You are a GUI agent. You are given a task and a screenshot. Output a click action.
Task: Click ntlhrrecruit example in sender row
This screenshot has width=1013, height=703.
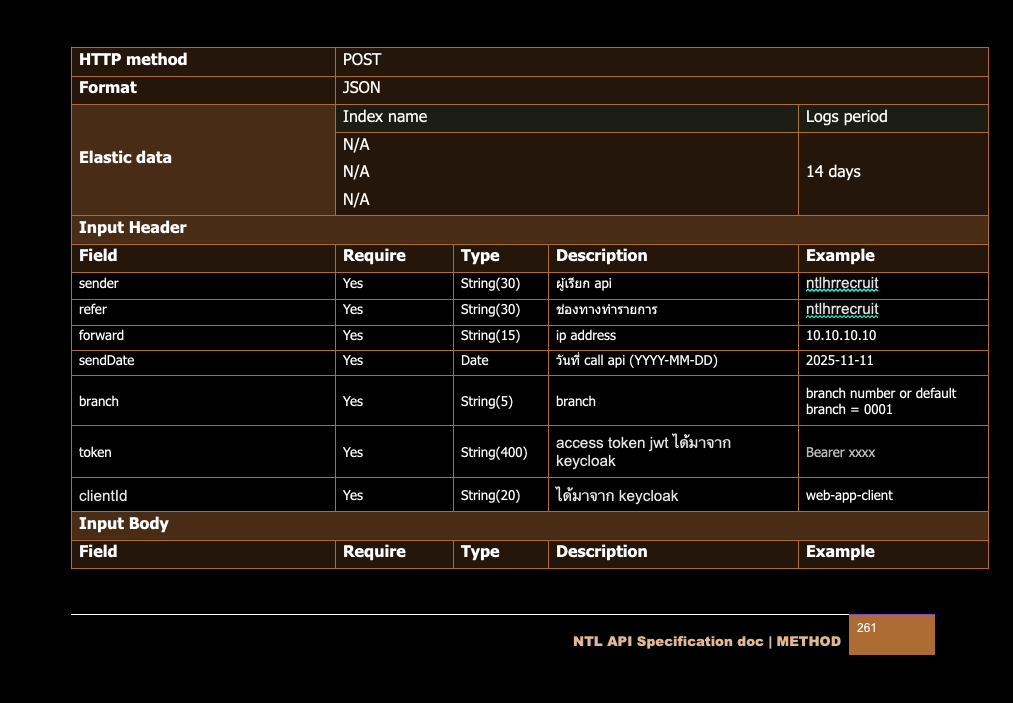click(842, 284)
